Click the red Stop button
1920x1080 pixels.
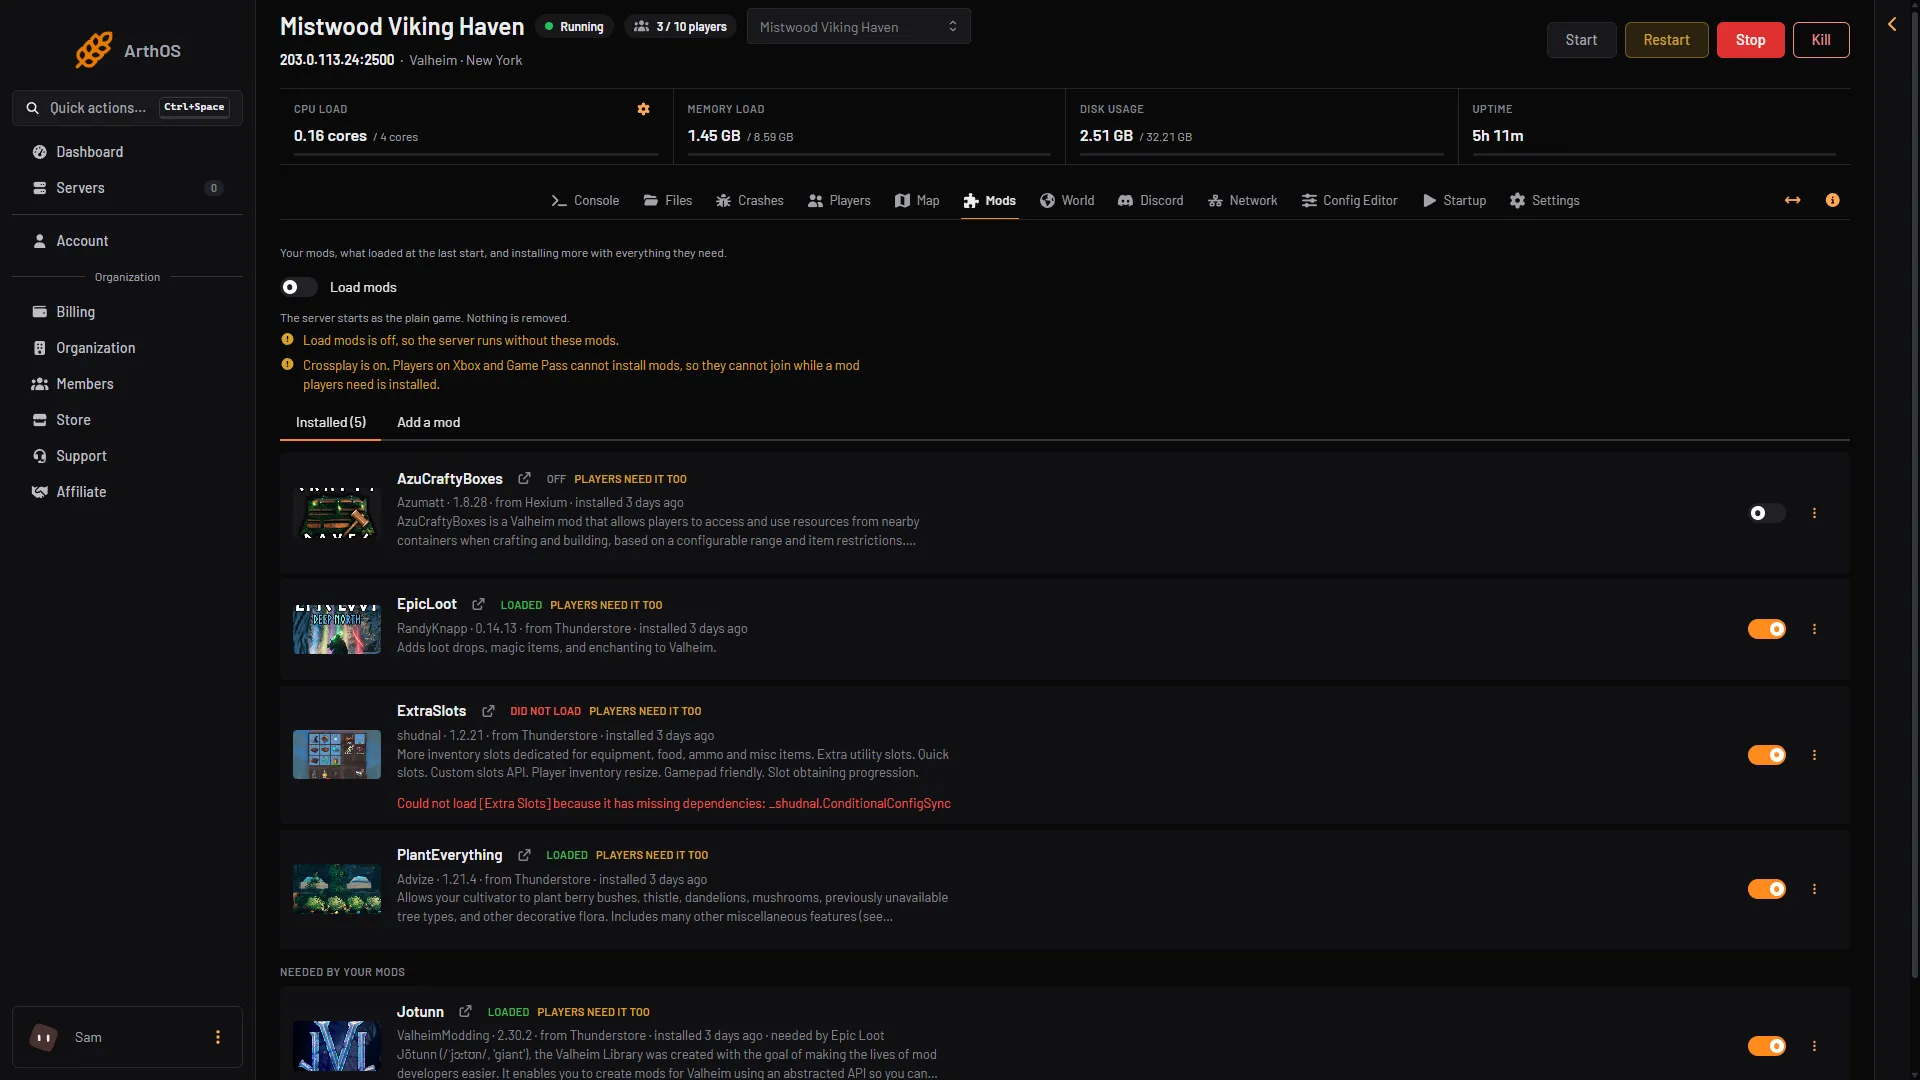coord(1750,40)
